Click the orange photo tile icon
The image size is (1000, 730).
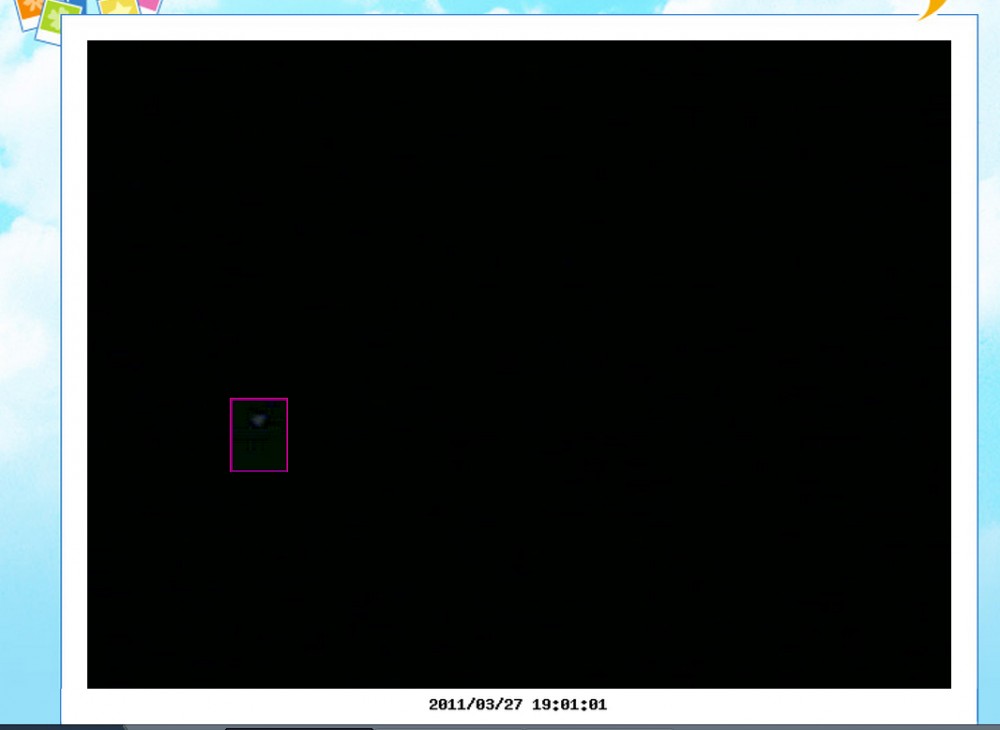click(30, 10)
